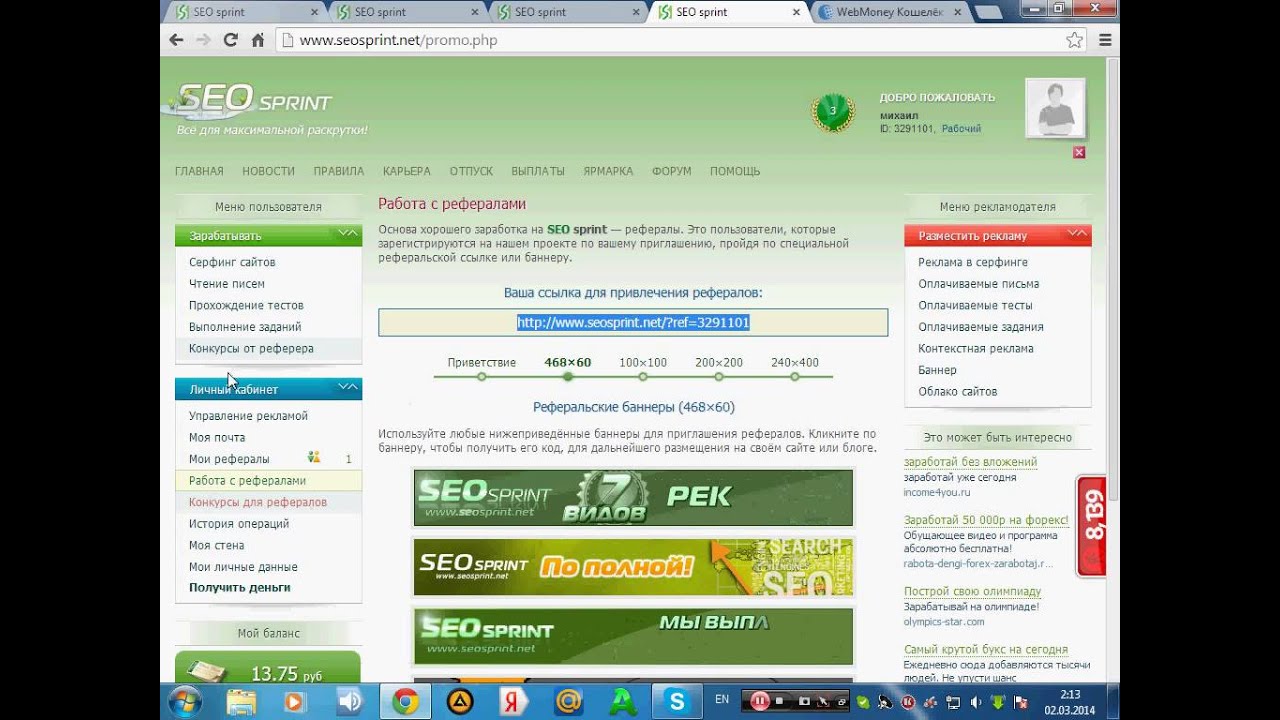
Task: Click the 7 видов referral banner
Action: (x=633, y=497)
